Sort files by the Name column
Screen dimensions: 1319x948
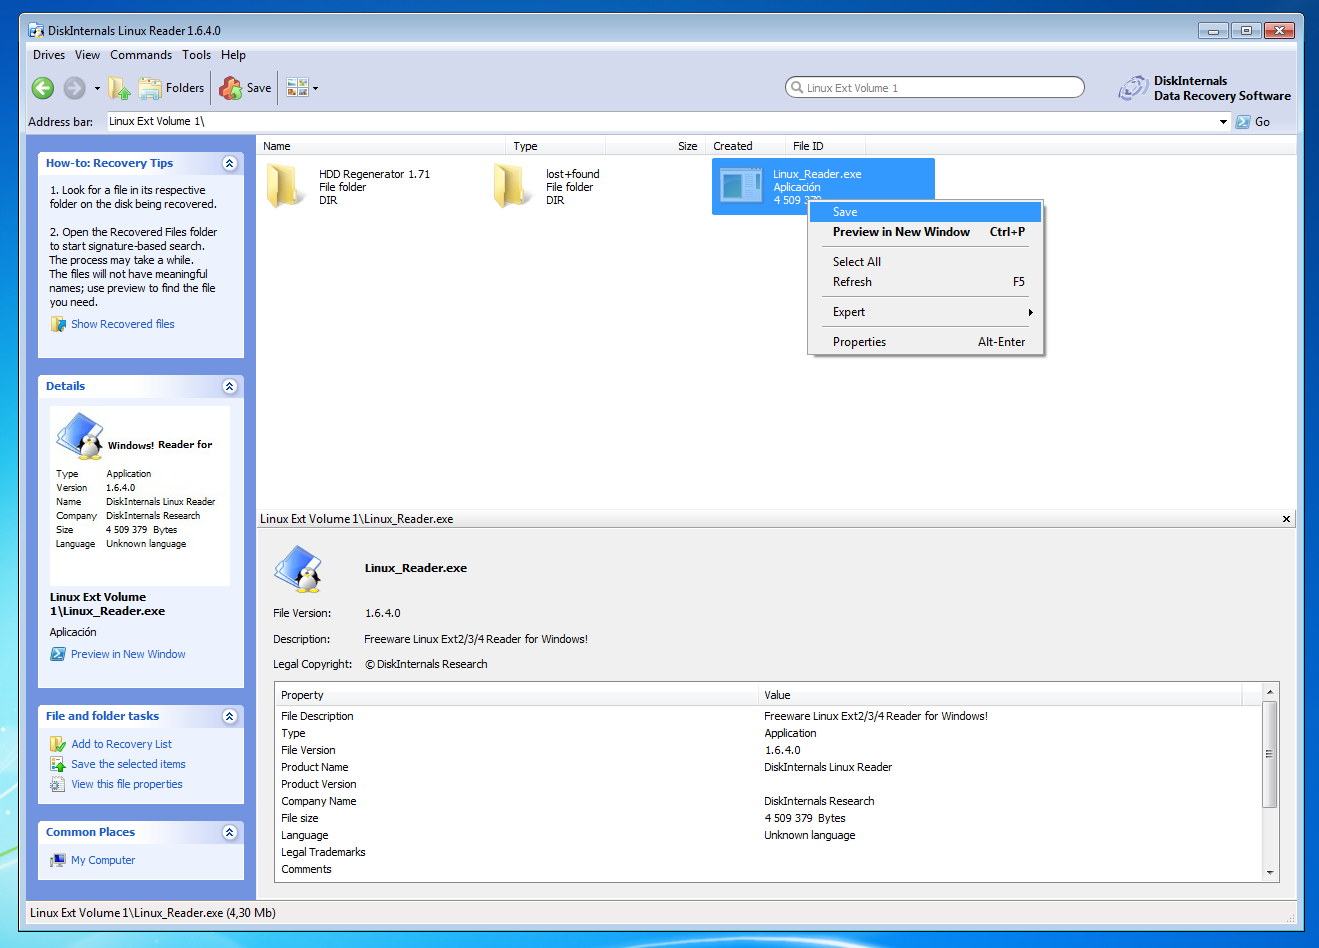(x=381, y=146)
